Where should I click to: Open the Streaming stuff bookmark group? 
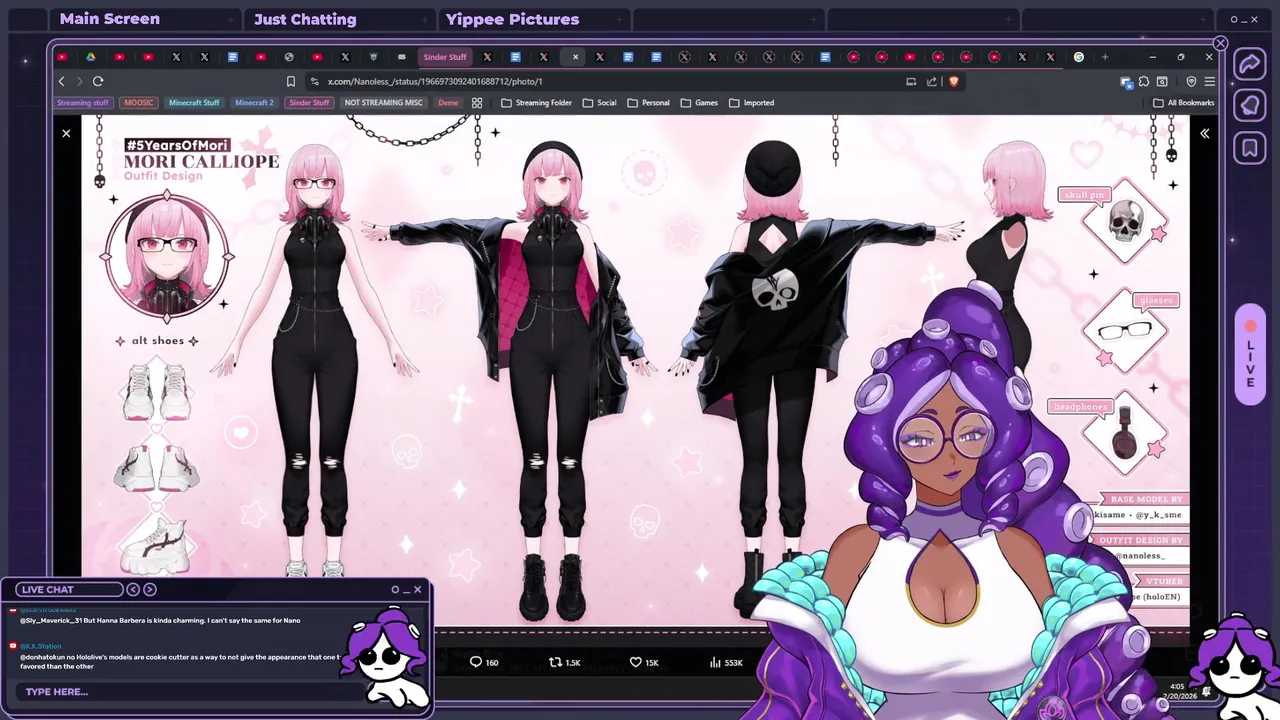pos(83,103)
